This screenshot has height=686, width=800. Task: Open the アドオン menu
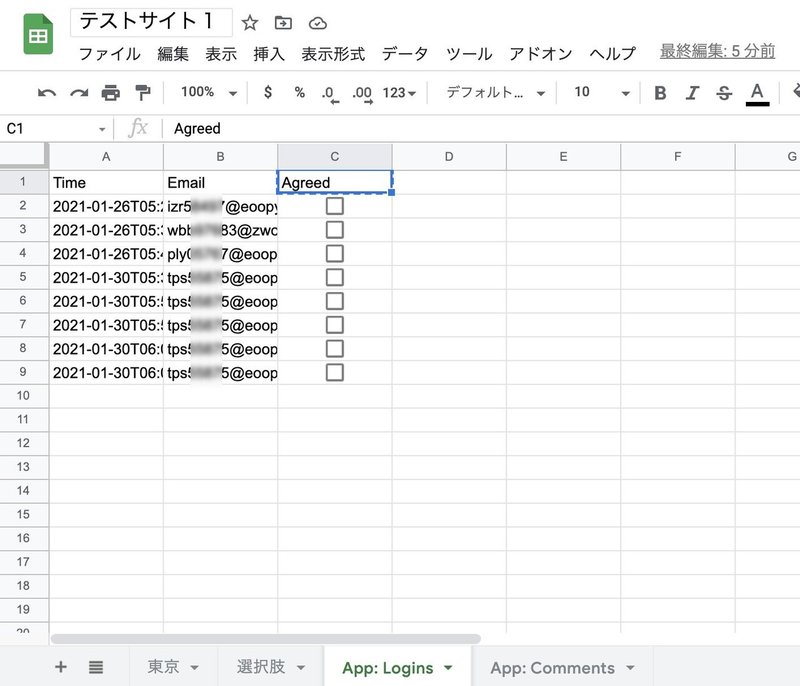[x=541, y=54]
